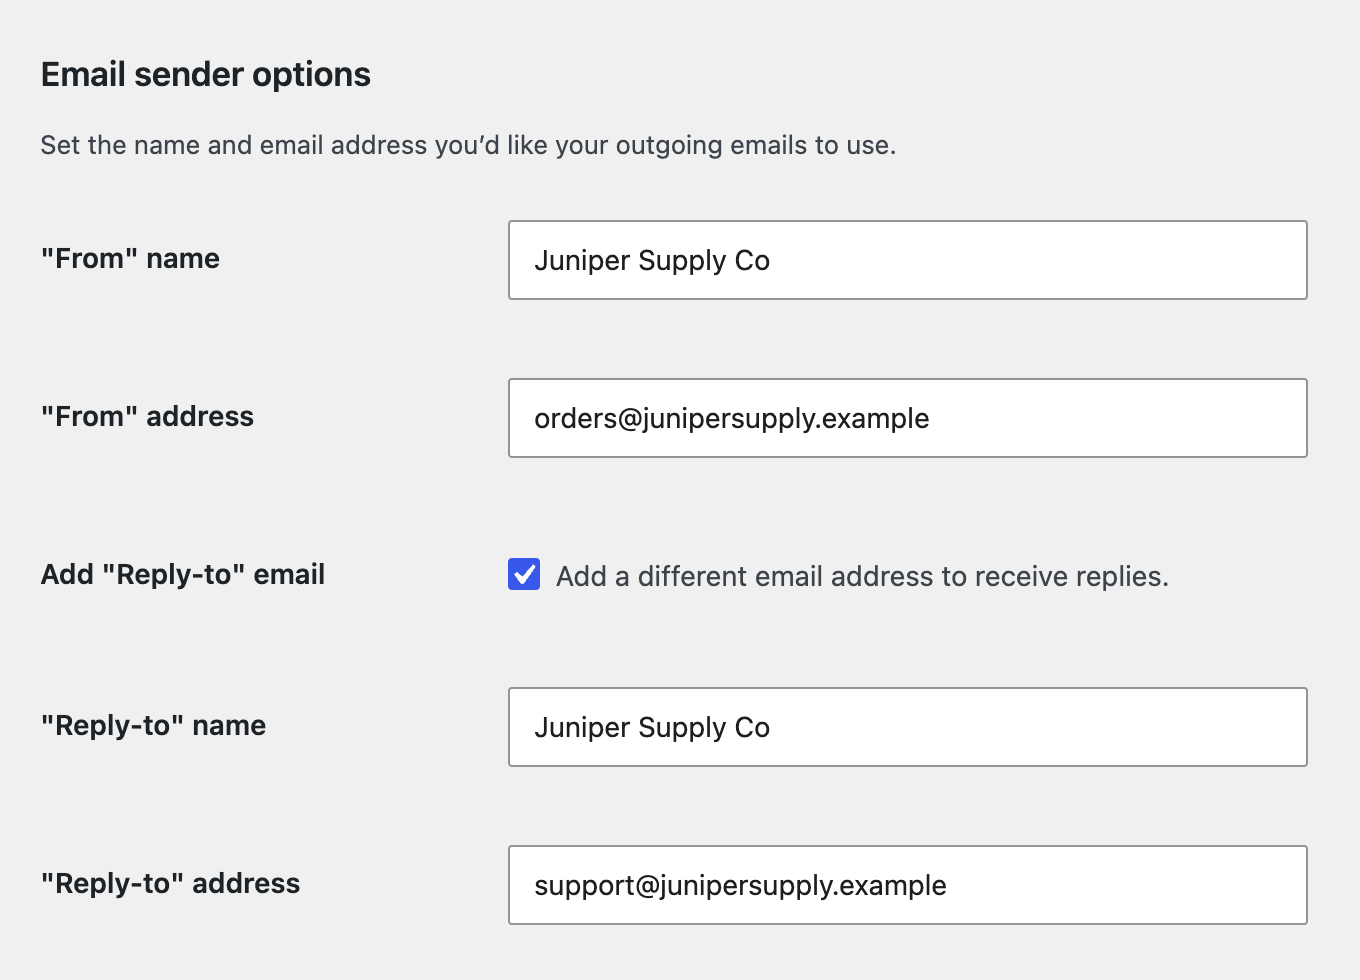1360x980 pixels.
Task: Click into the "From" address input field
Action: click(908, 418)
